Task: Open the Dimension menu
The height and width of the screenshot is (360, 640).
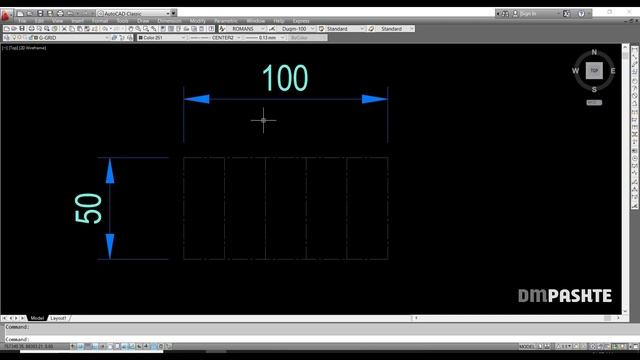Action: click(169, 21)
